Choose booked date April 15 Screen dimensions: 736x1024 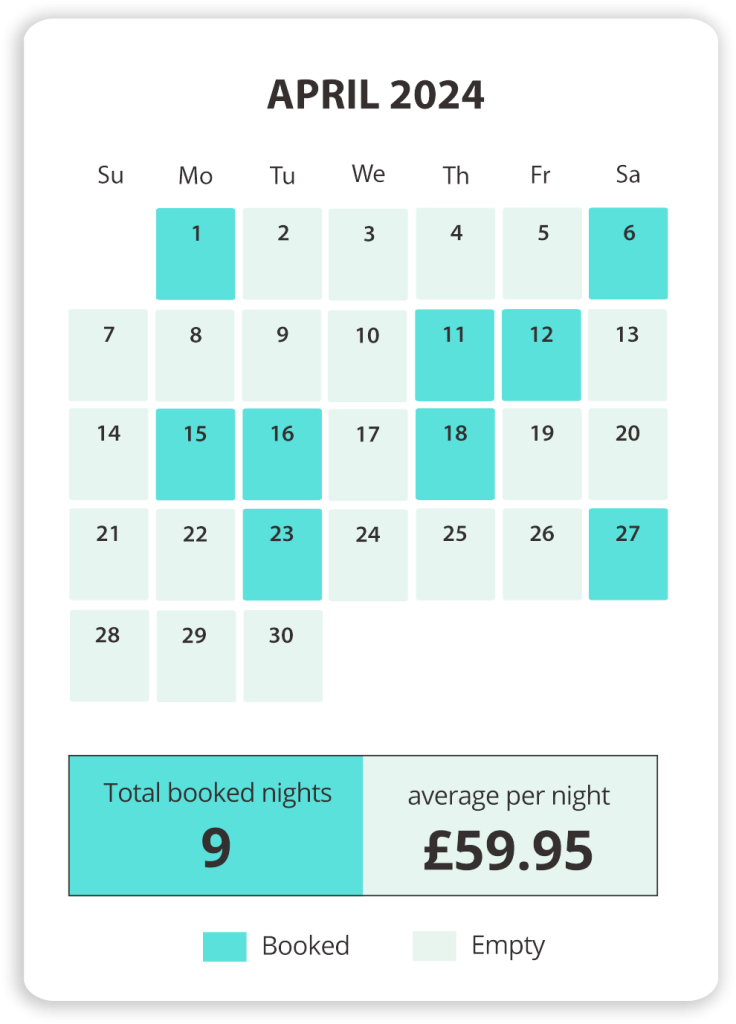pyautogui.click(x=196, y=454)
